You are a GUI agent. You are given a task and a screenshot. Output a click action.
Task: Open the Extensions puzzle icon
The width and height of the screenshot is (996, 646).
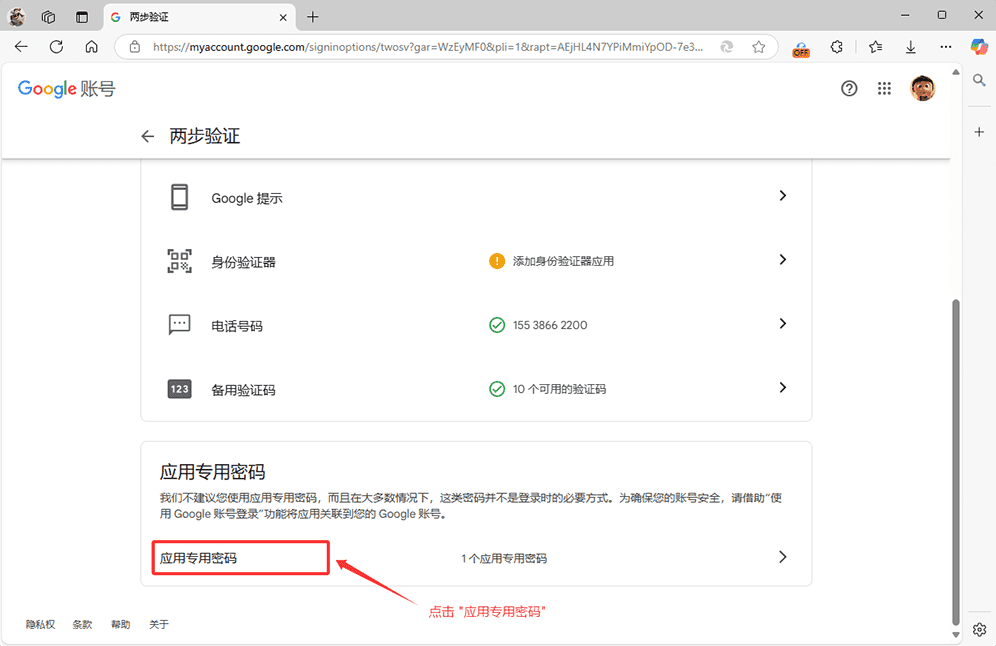point(837,46)
